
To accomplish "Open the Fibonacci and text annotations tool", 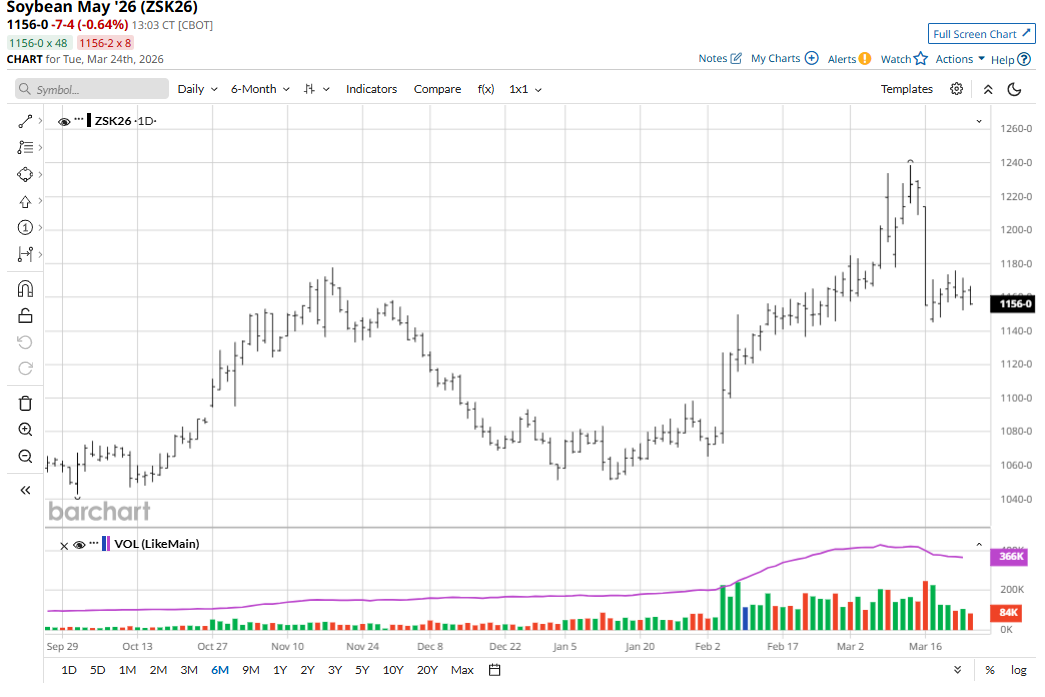I will (25, 147).
